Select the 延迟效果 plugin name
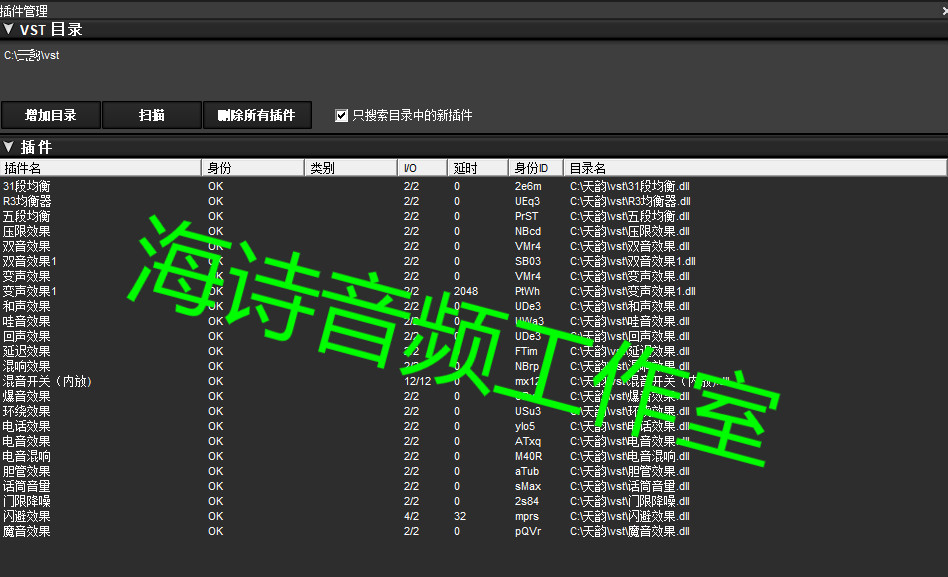 (27, 351)
